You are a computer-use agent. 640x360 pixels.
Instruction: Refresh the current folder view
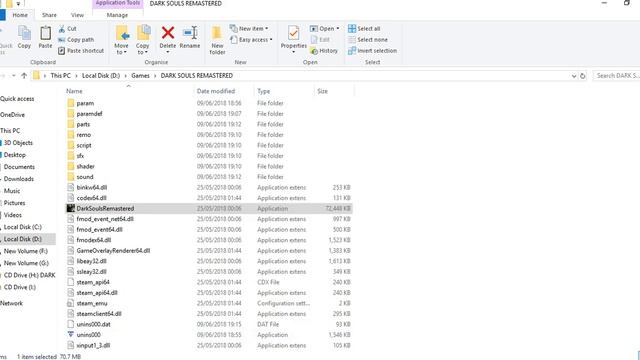coord(582,76)
